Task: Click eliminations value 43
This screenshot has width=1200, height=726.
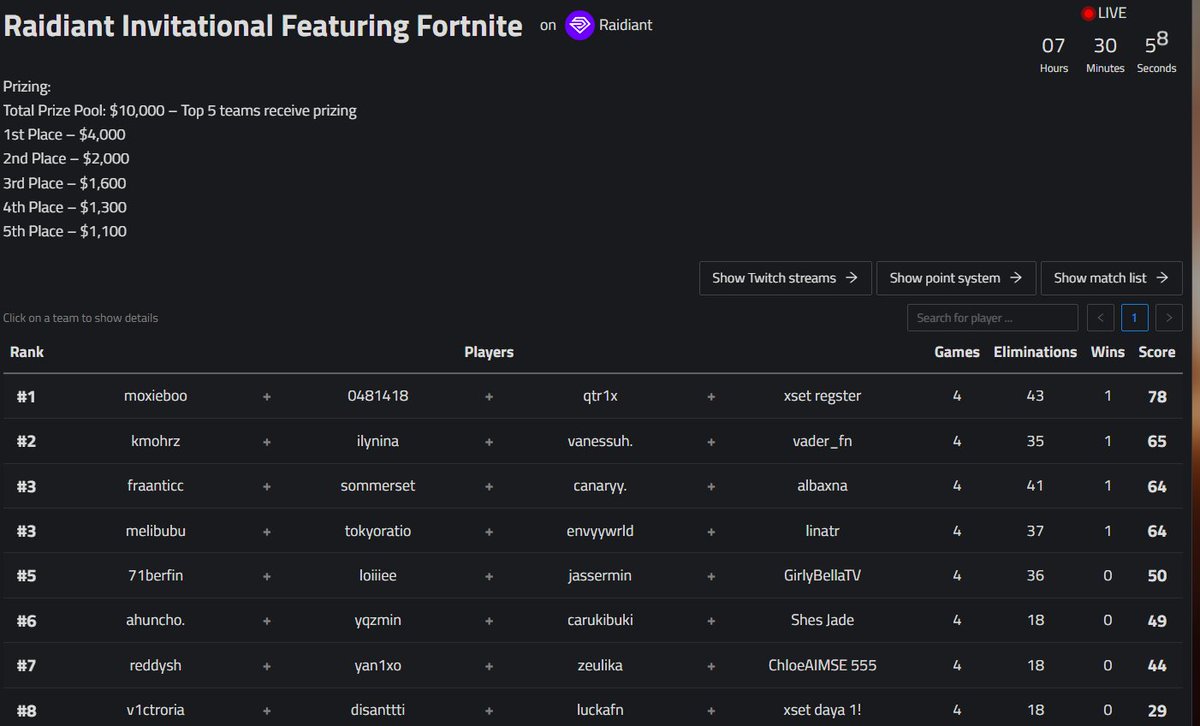Action: point(1035,396)
